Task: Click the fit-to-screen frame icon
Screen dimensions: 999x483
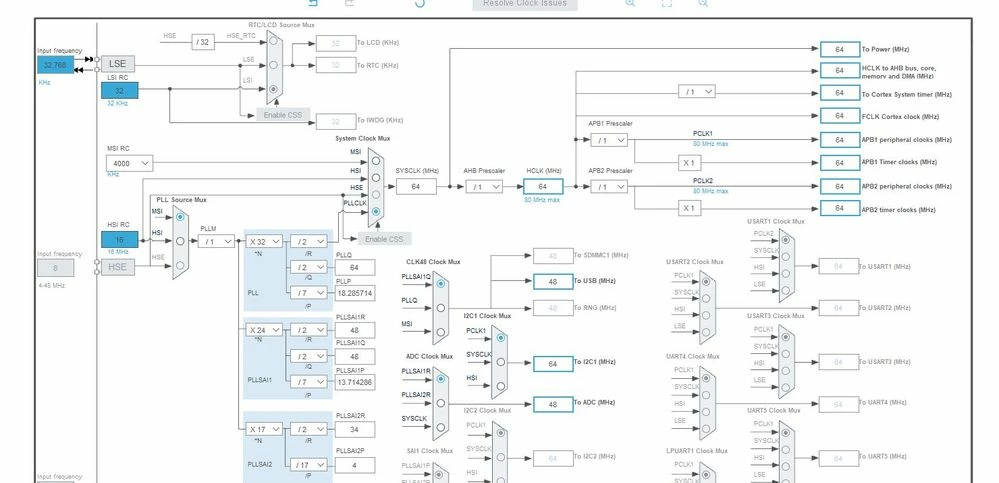Action: pyautogui.click(x=666, y=3)
